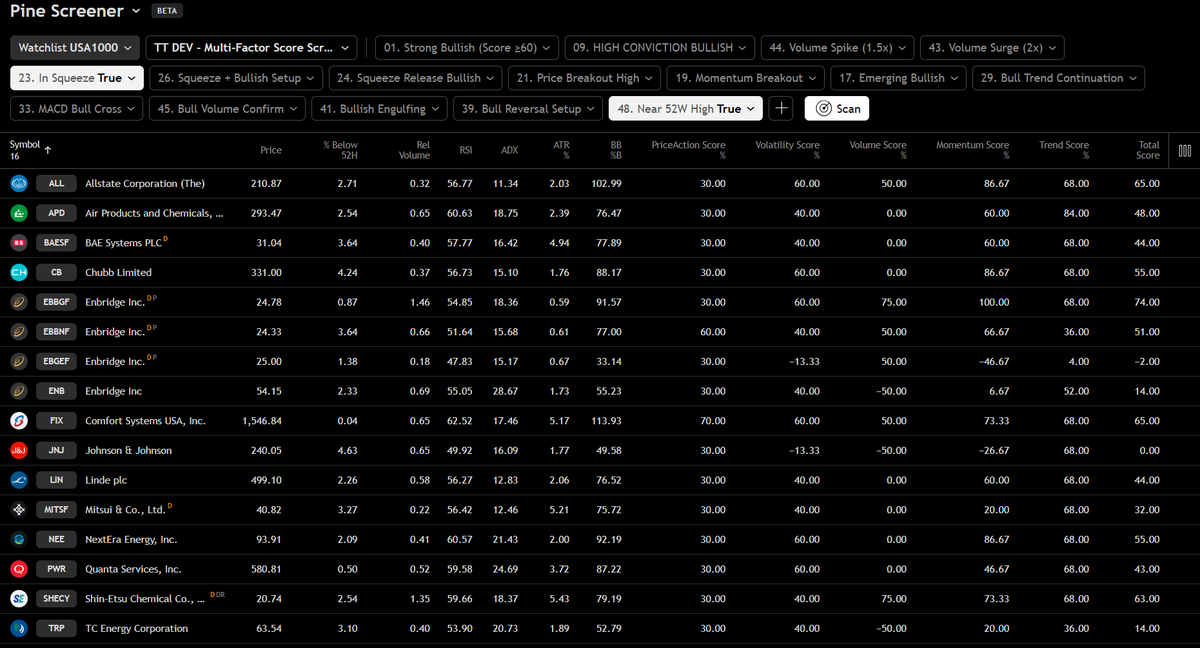Expand the 01. Strong Bullish filter
Screen dimensions: 1200x648
[468, 47]
